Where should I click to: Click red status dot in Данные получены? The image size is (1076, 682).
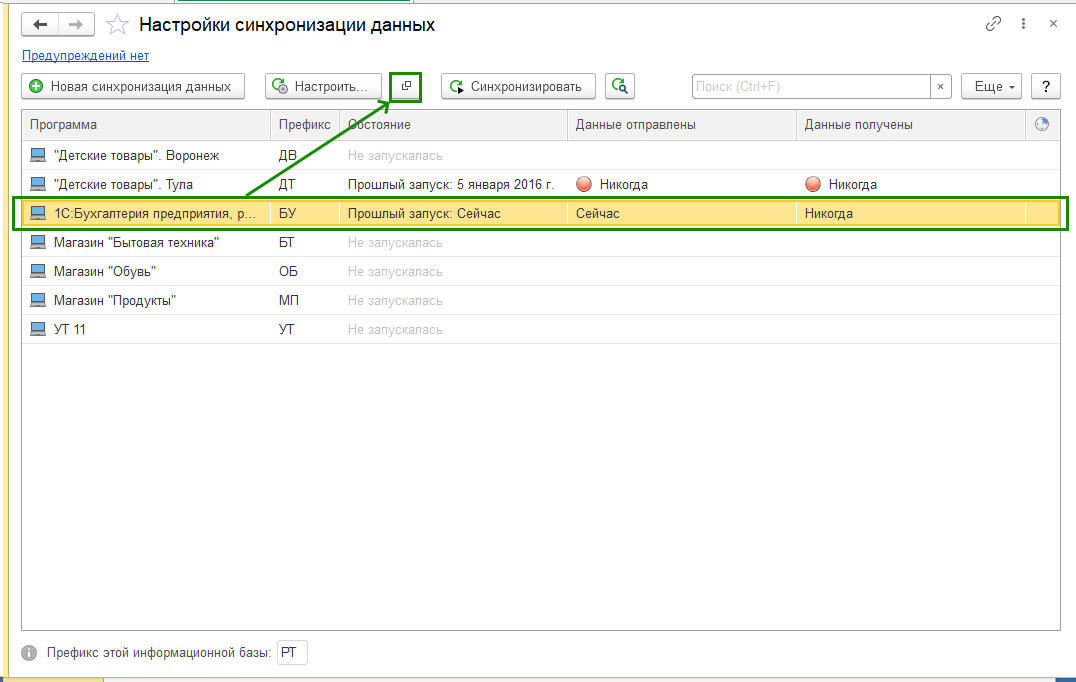tap(813, 184)
